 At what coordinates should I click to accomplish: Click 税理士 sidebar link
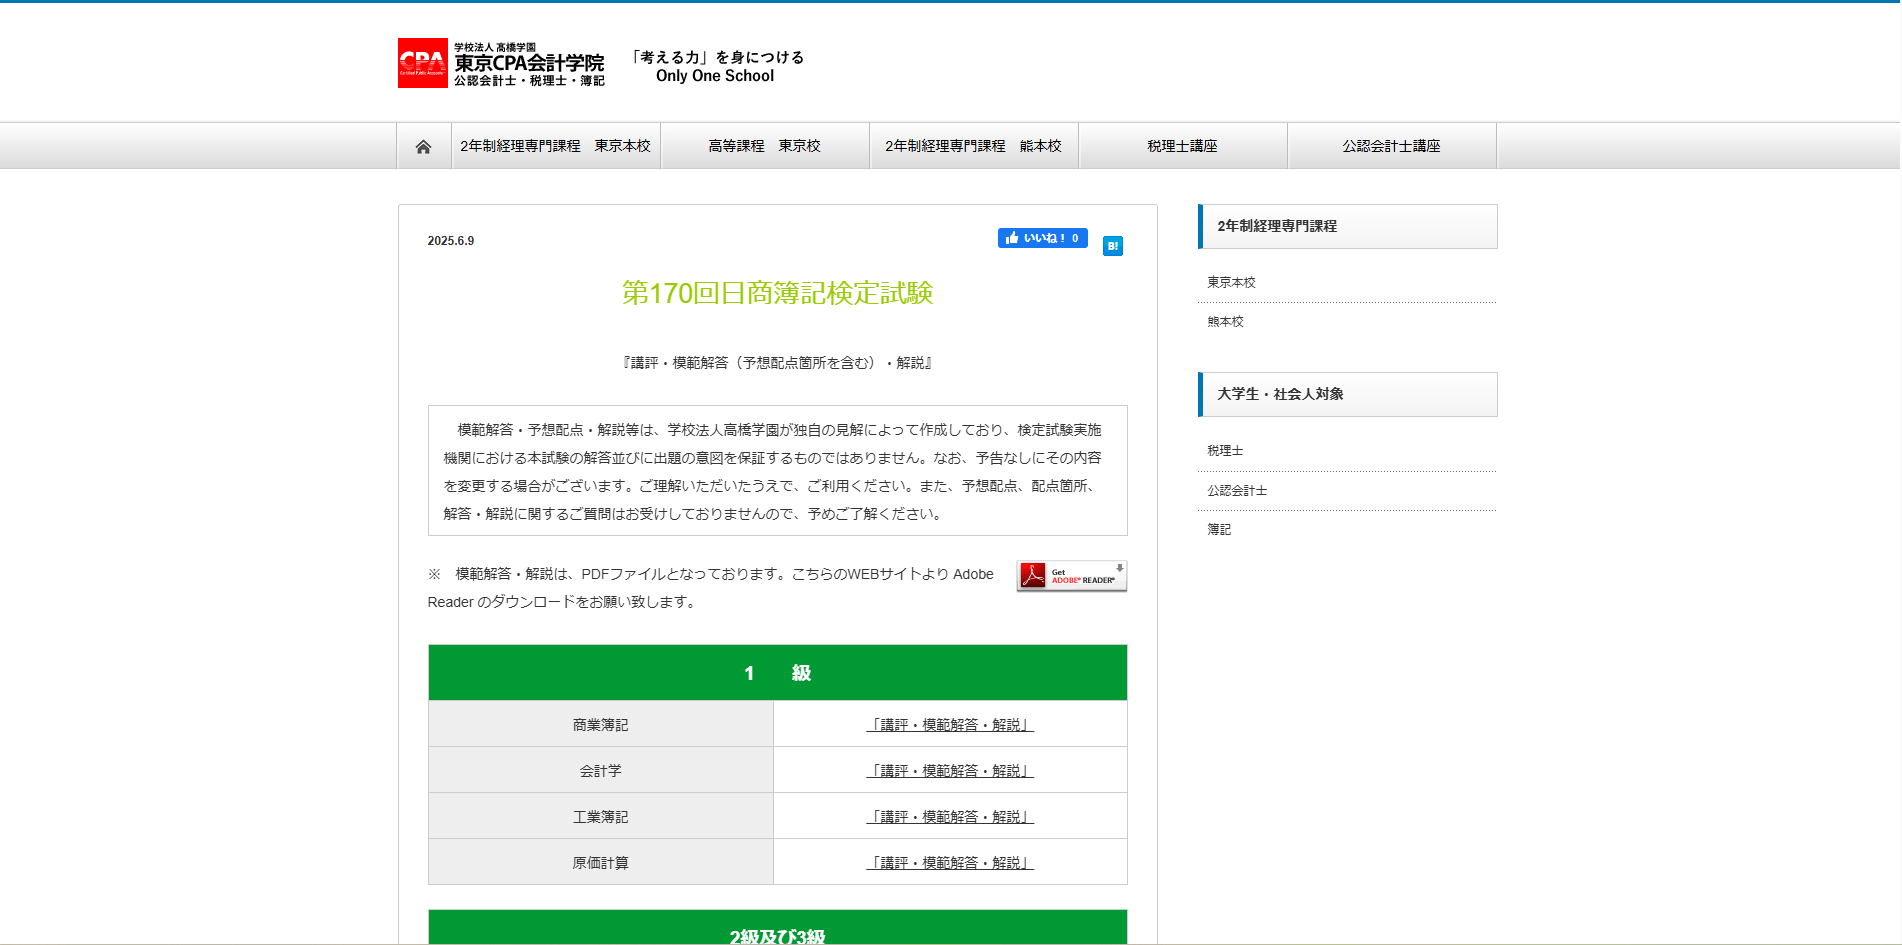tap(1225, 451)
